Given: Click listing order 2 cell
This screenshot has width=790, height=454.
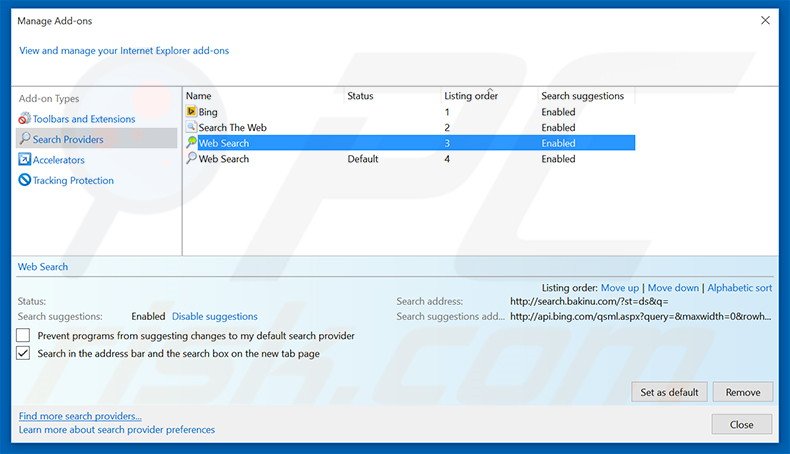Looking at the screenshot, I should click(447, 127).
